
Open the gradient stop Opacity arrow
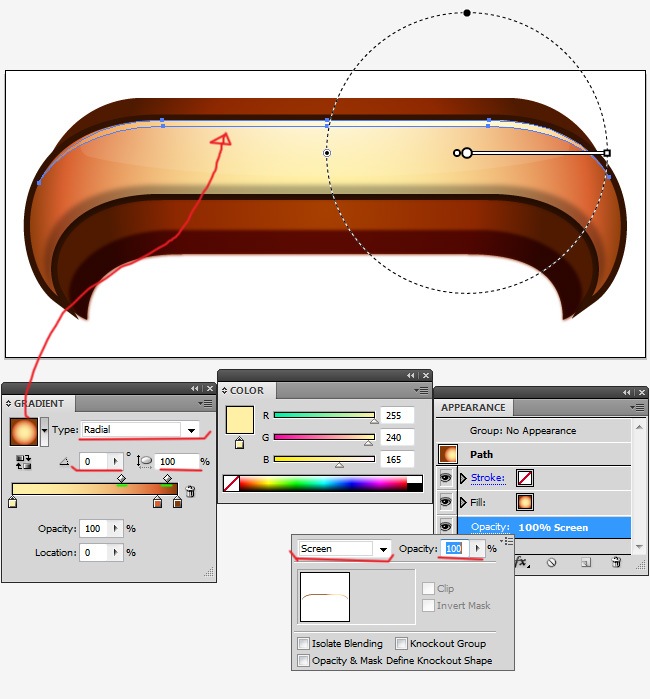point(115,529)
